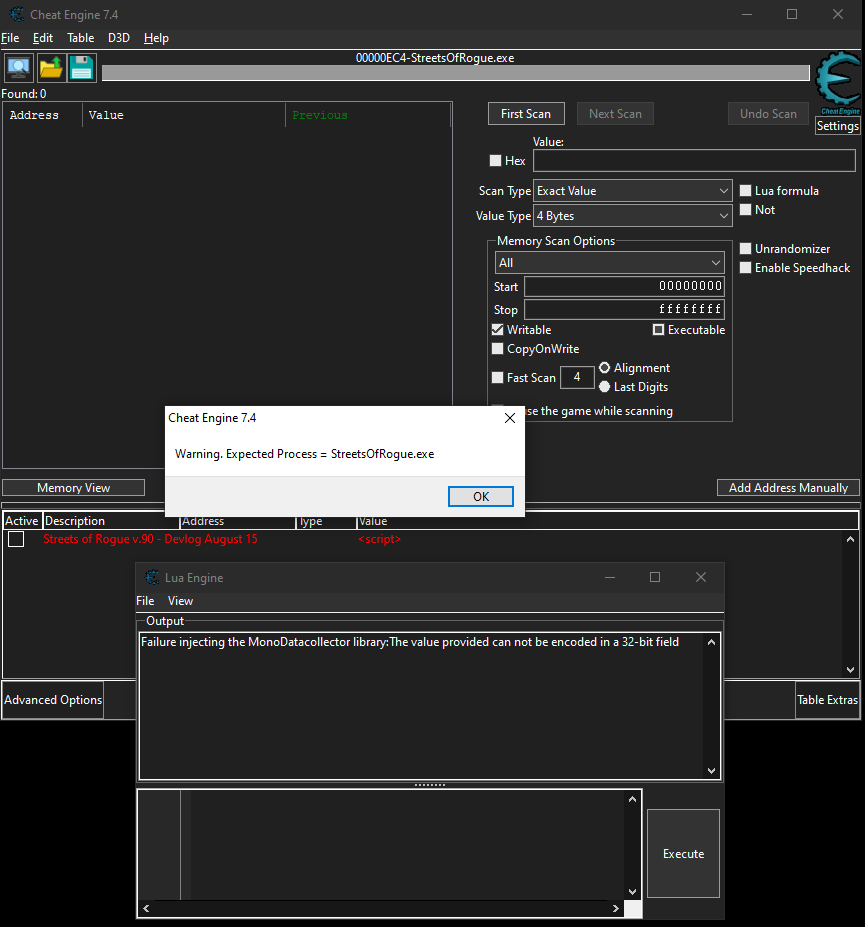The image size is (865, 927).
Task: Click Lua Engine window title icon
Action: pos(152,577)
